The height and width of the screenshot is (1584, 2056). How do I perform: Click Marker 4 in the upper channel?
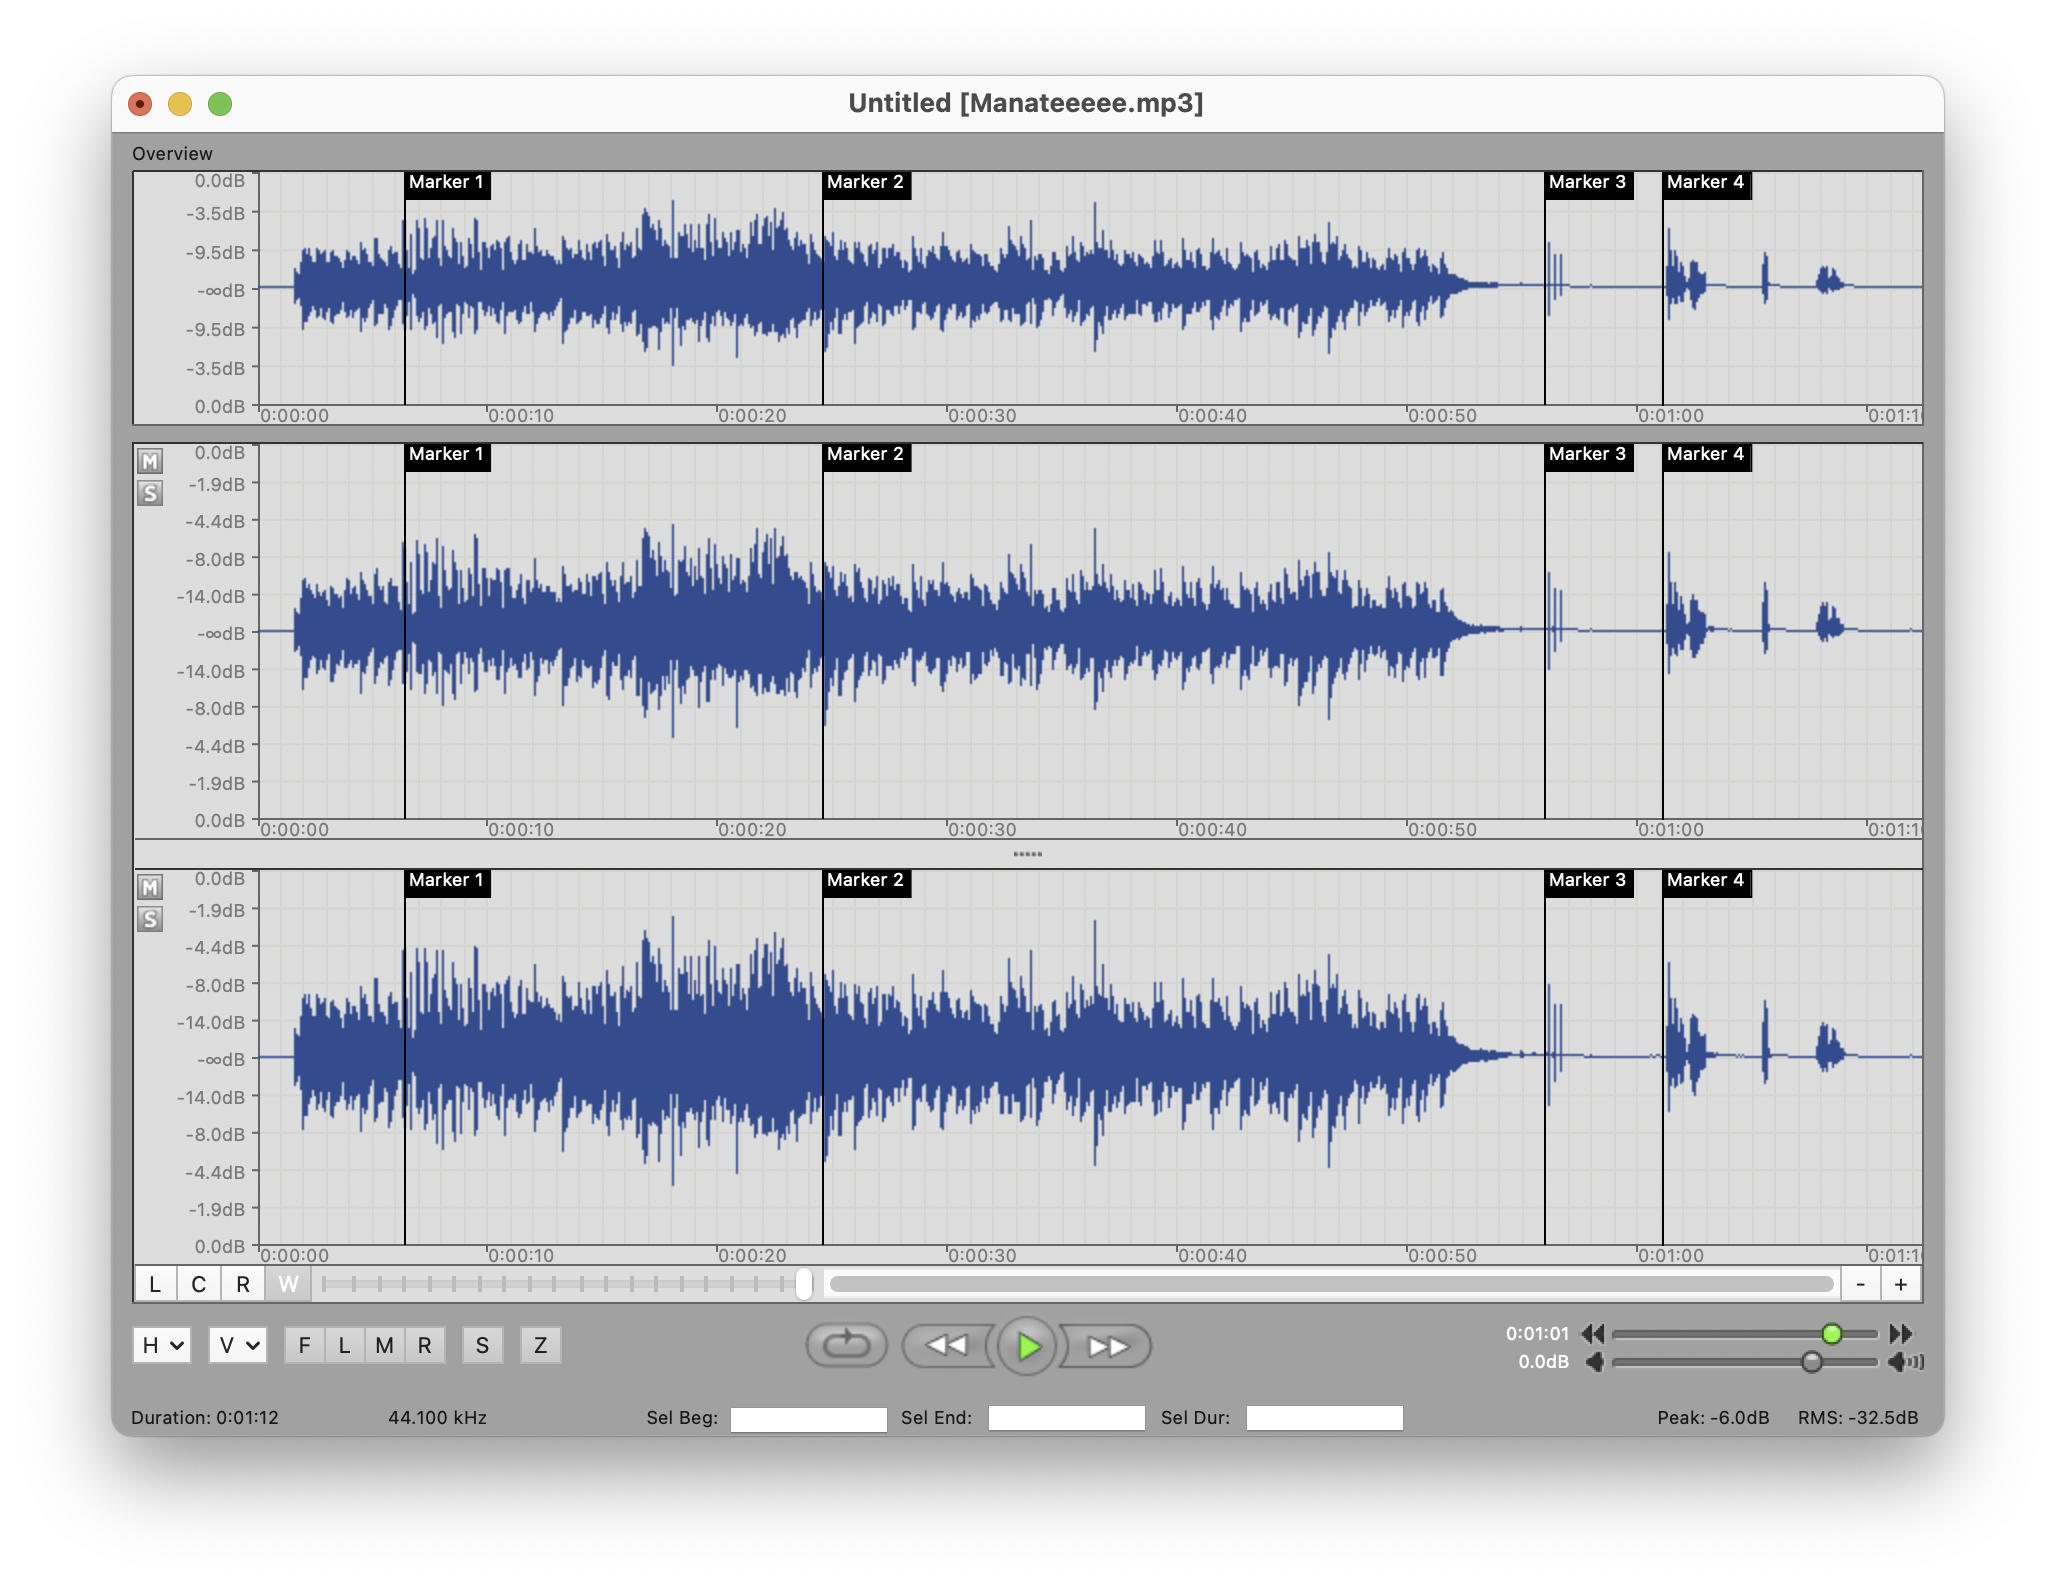(x=1706, y=455)
